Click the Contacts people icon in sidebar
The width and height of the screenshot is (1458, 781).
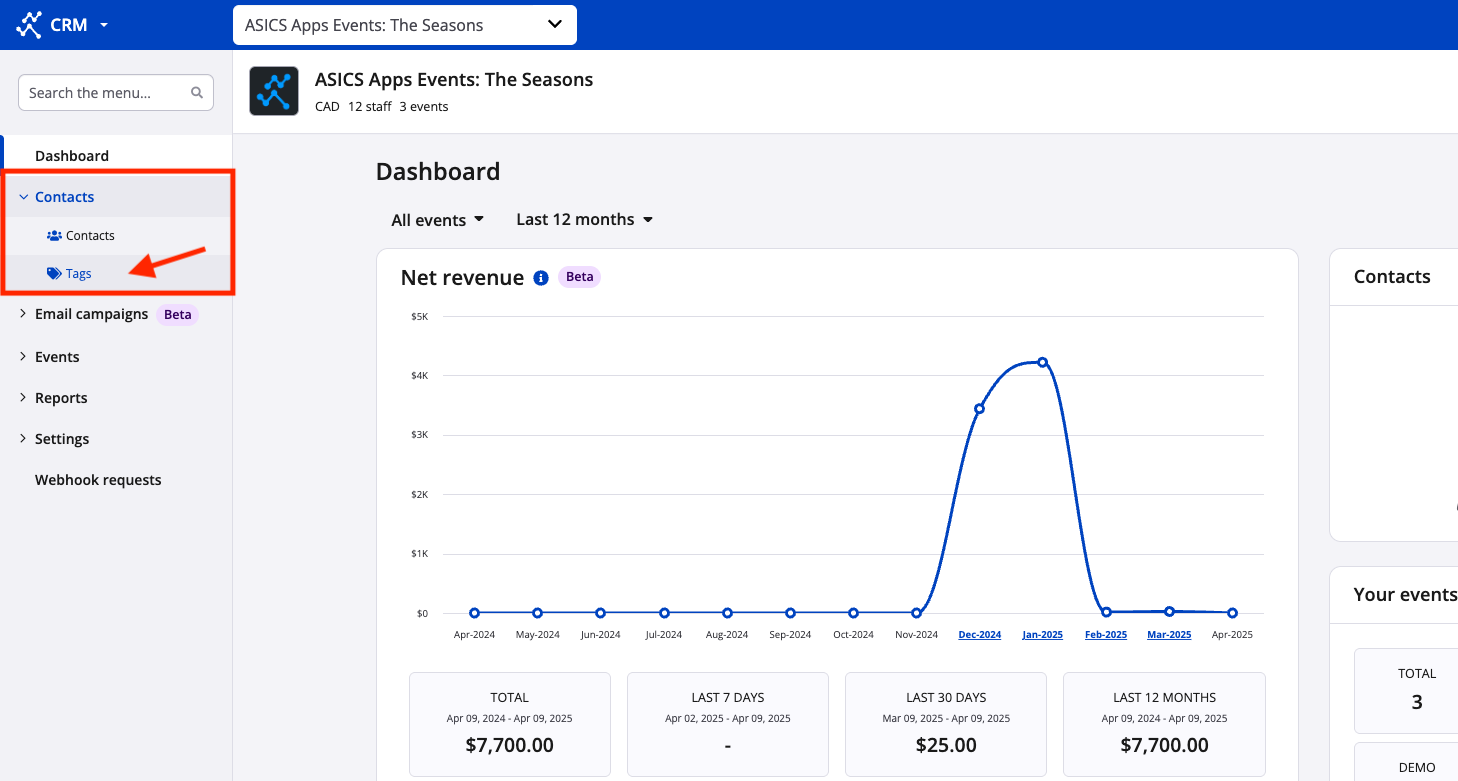coord(54,236)
